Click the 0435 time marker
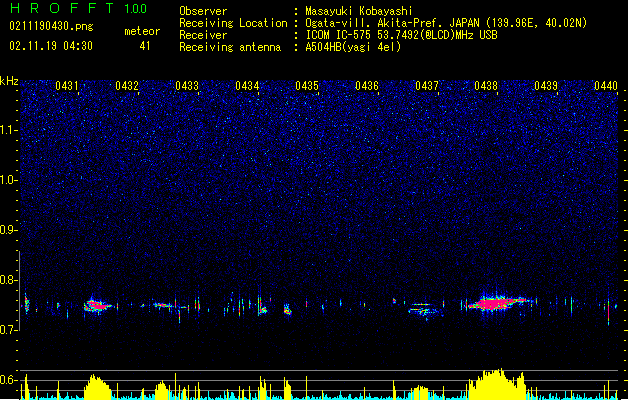The image size is (629, 400). 307,86
